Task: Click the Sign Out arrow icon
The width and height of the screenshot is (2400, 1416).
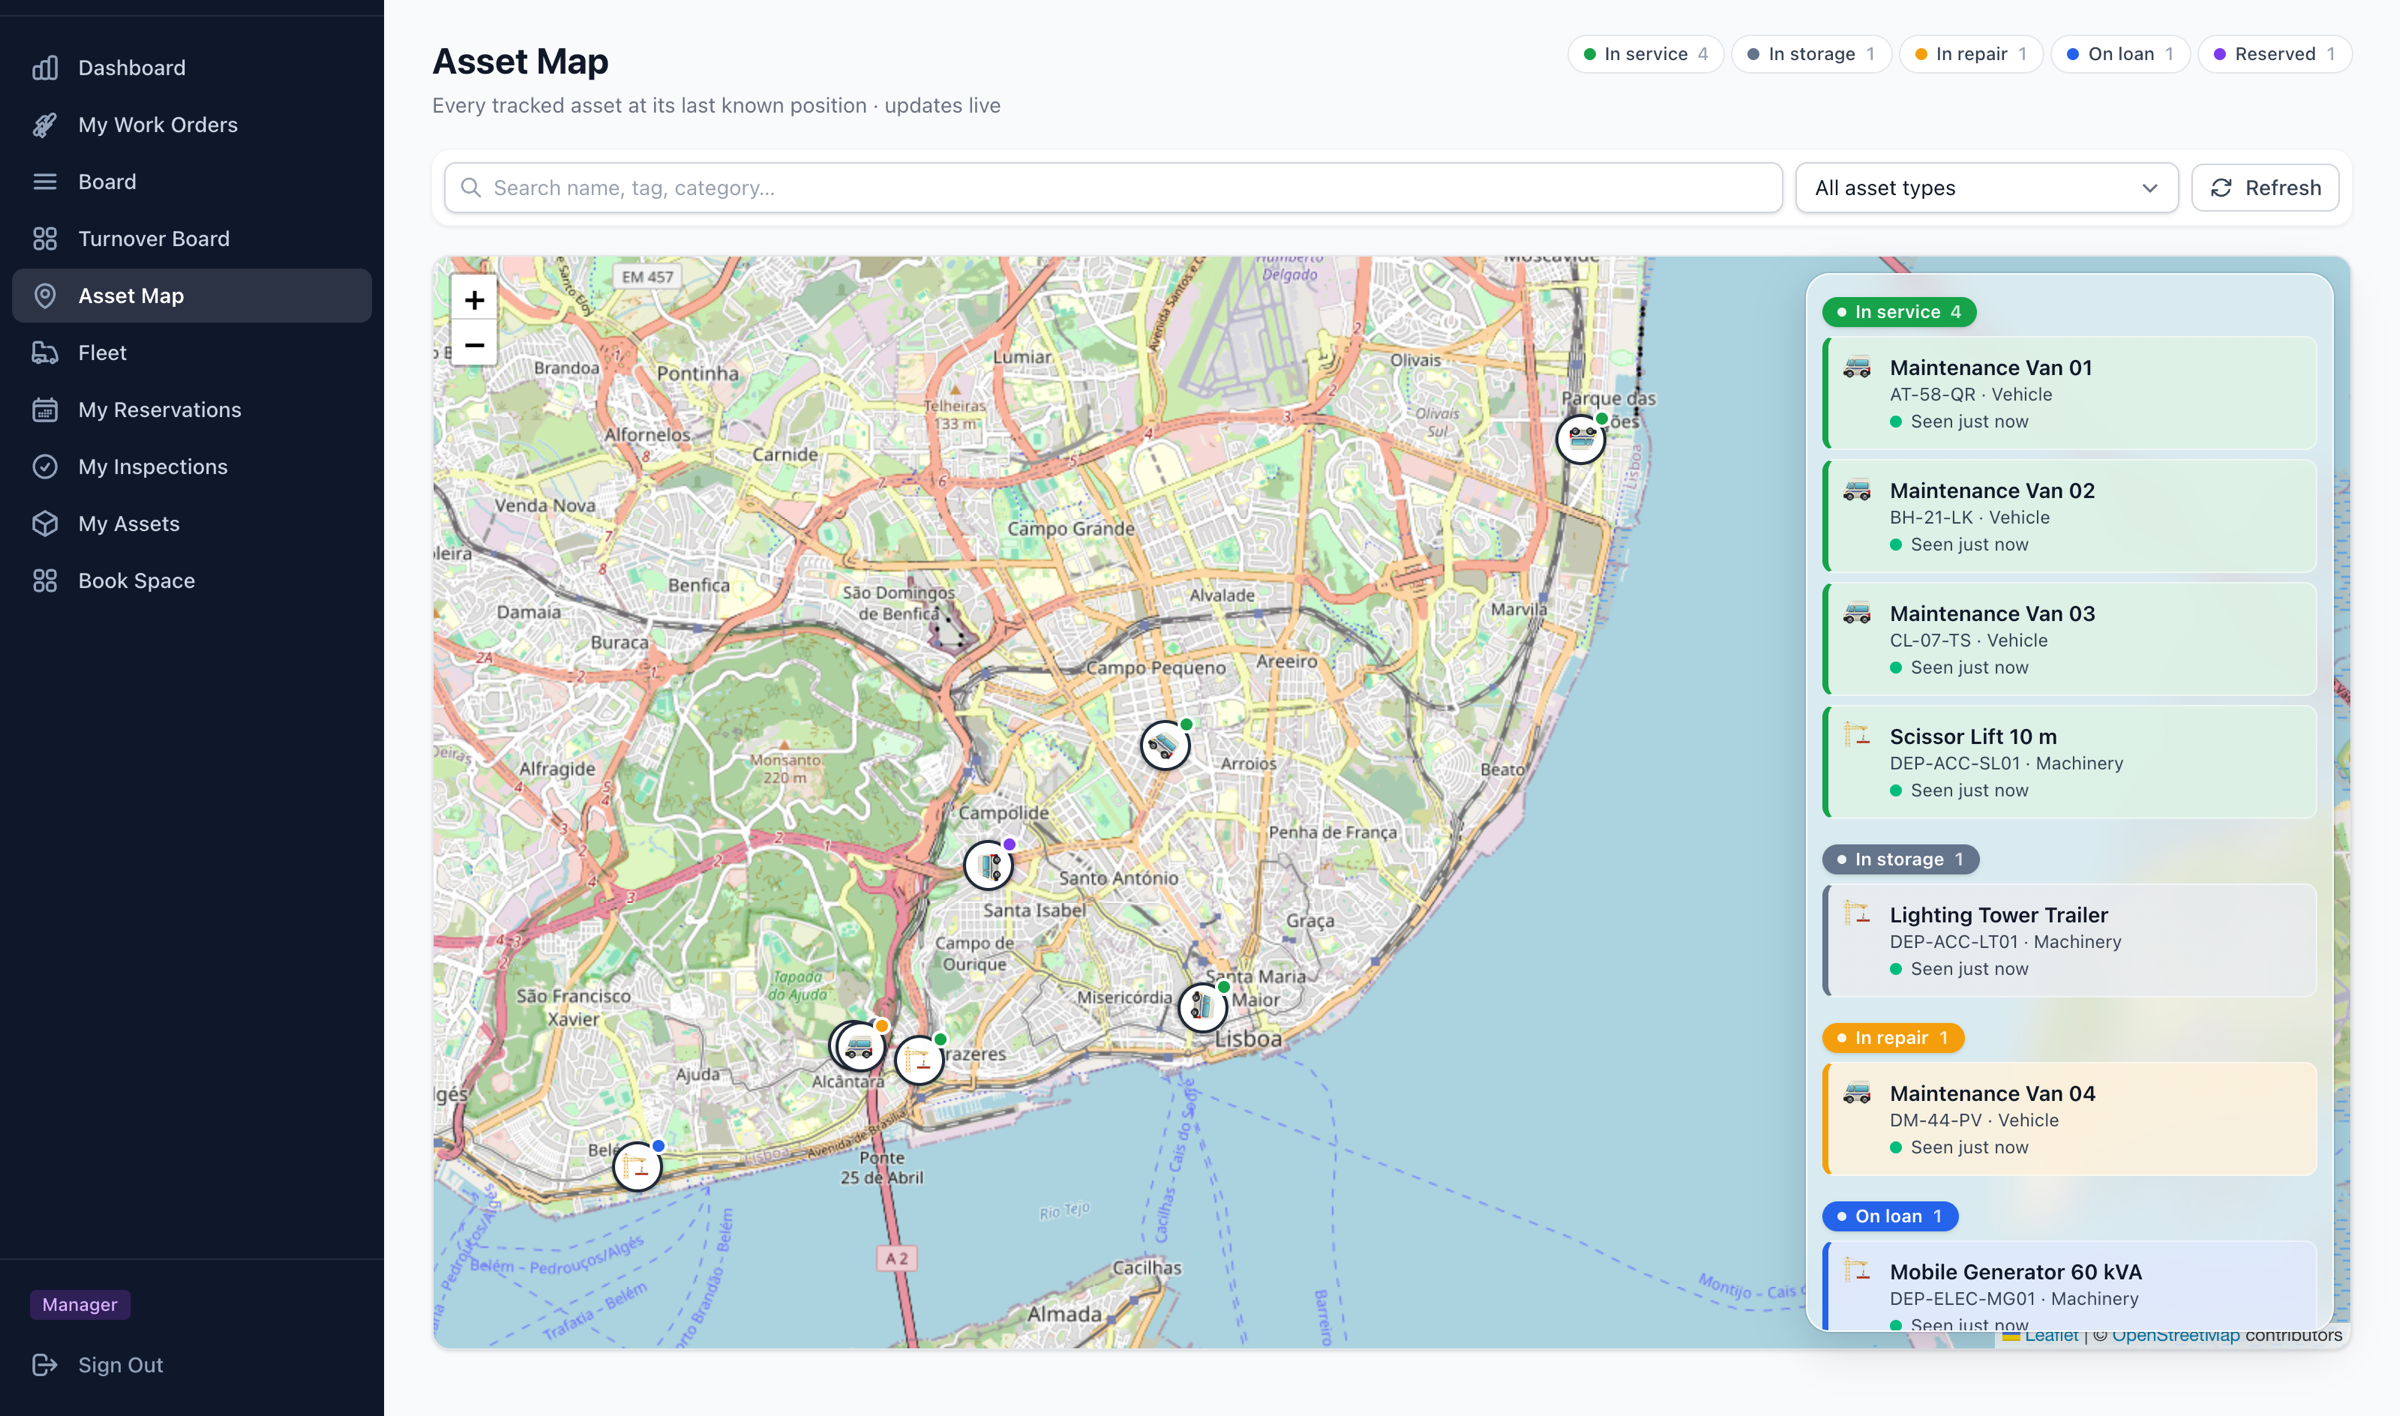Action: 45,1365
